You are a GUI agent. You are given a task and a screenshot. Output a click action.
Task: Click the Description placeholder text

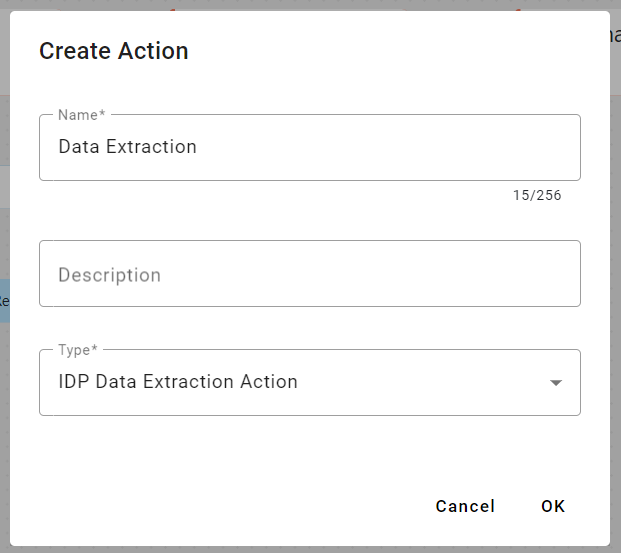(x=109, y=275)
